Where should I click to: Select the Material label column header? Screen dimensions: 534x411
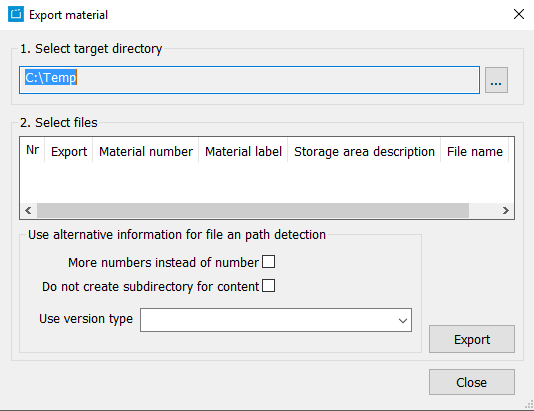click(x=243, y=152)
